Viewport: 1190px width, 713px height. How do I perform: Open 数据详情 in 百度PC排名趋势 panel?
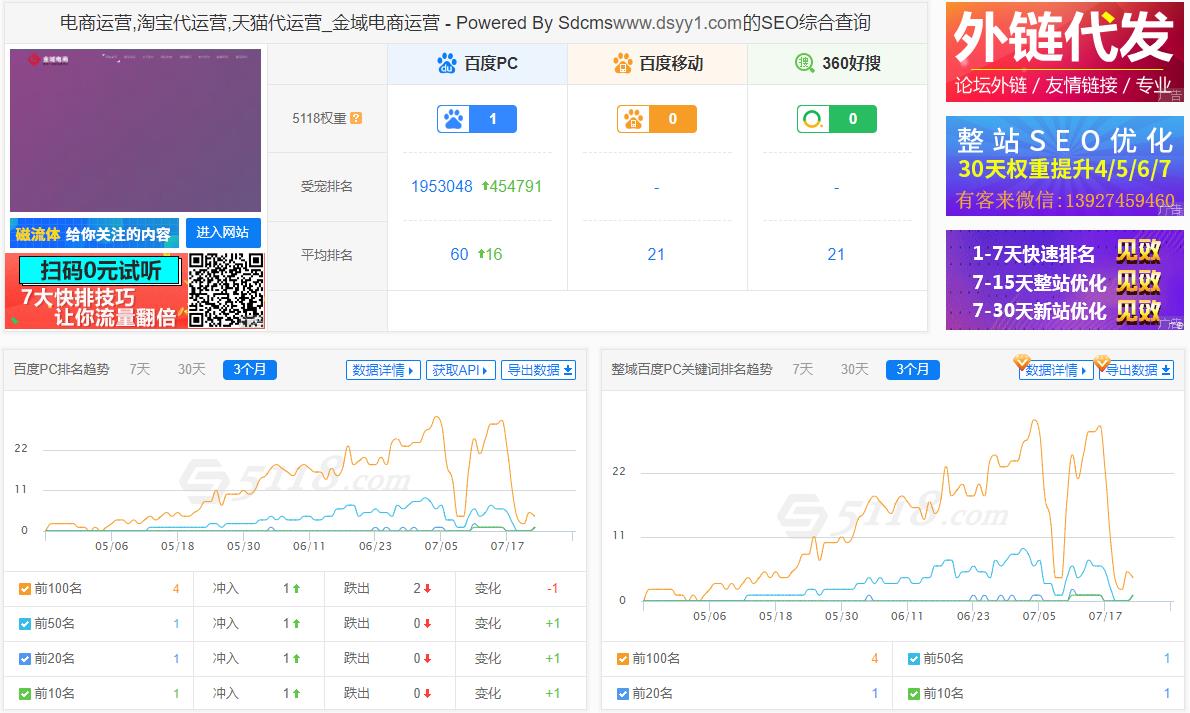[x=383, y=370]
